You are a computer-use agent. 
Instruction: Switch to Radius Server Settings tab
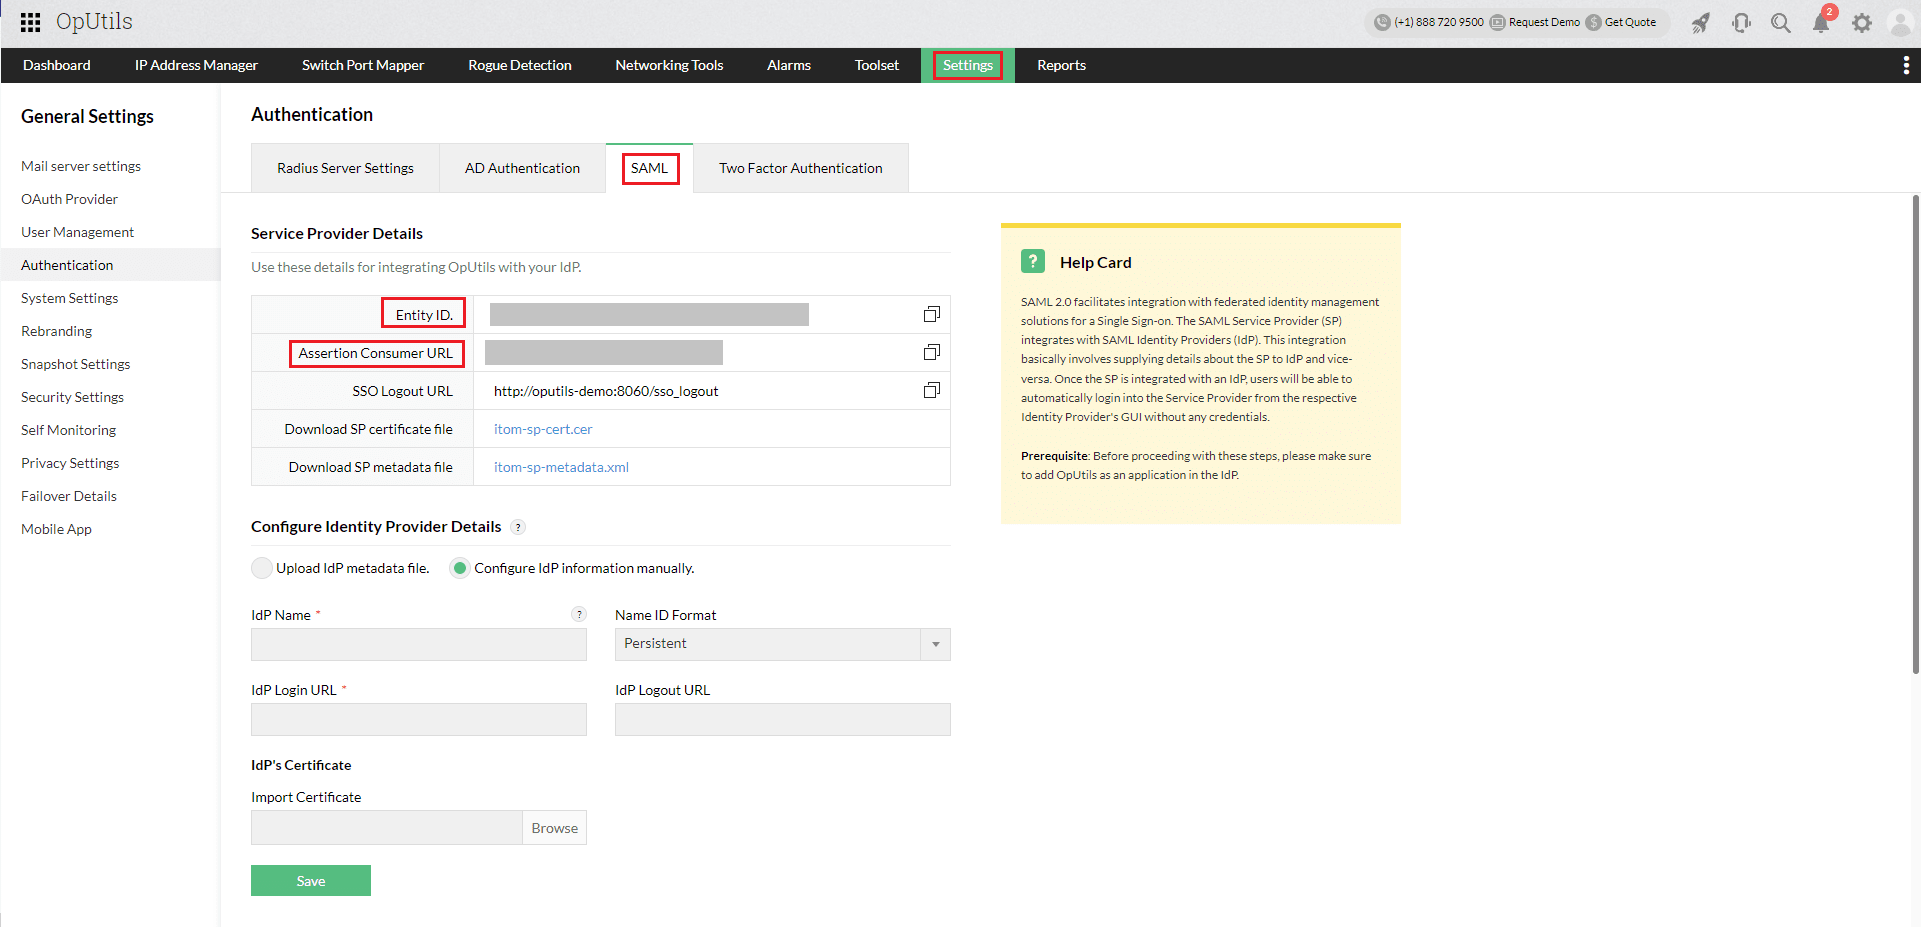(x=345, y=168)
